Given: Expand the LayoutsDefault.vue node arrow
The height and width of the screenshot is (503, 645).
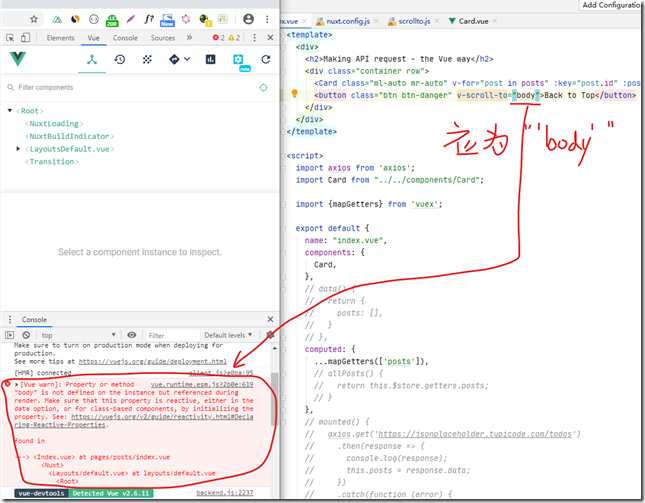Looking at the screenshot, I should click(x=18, y=148).
